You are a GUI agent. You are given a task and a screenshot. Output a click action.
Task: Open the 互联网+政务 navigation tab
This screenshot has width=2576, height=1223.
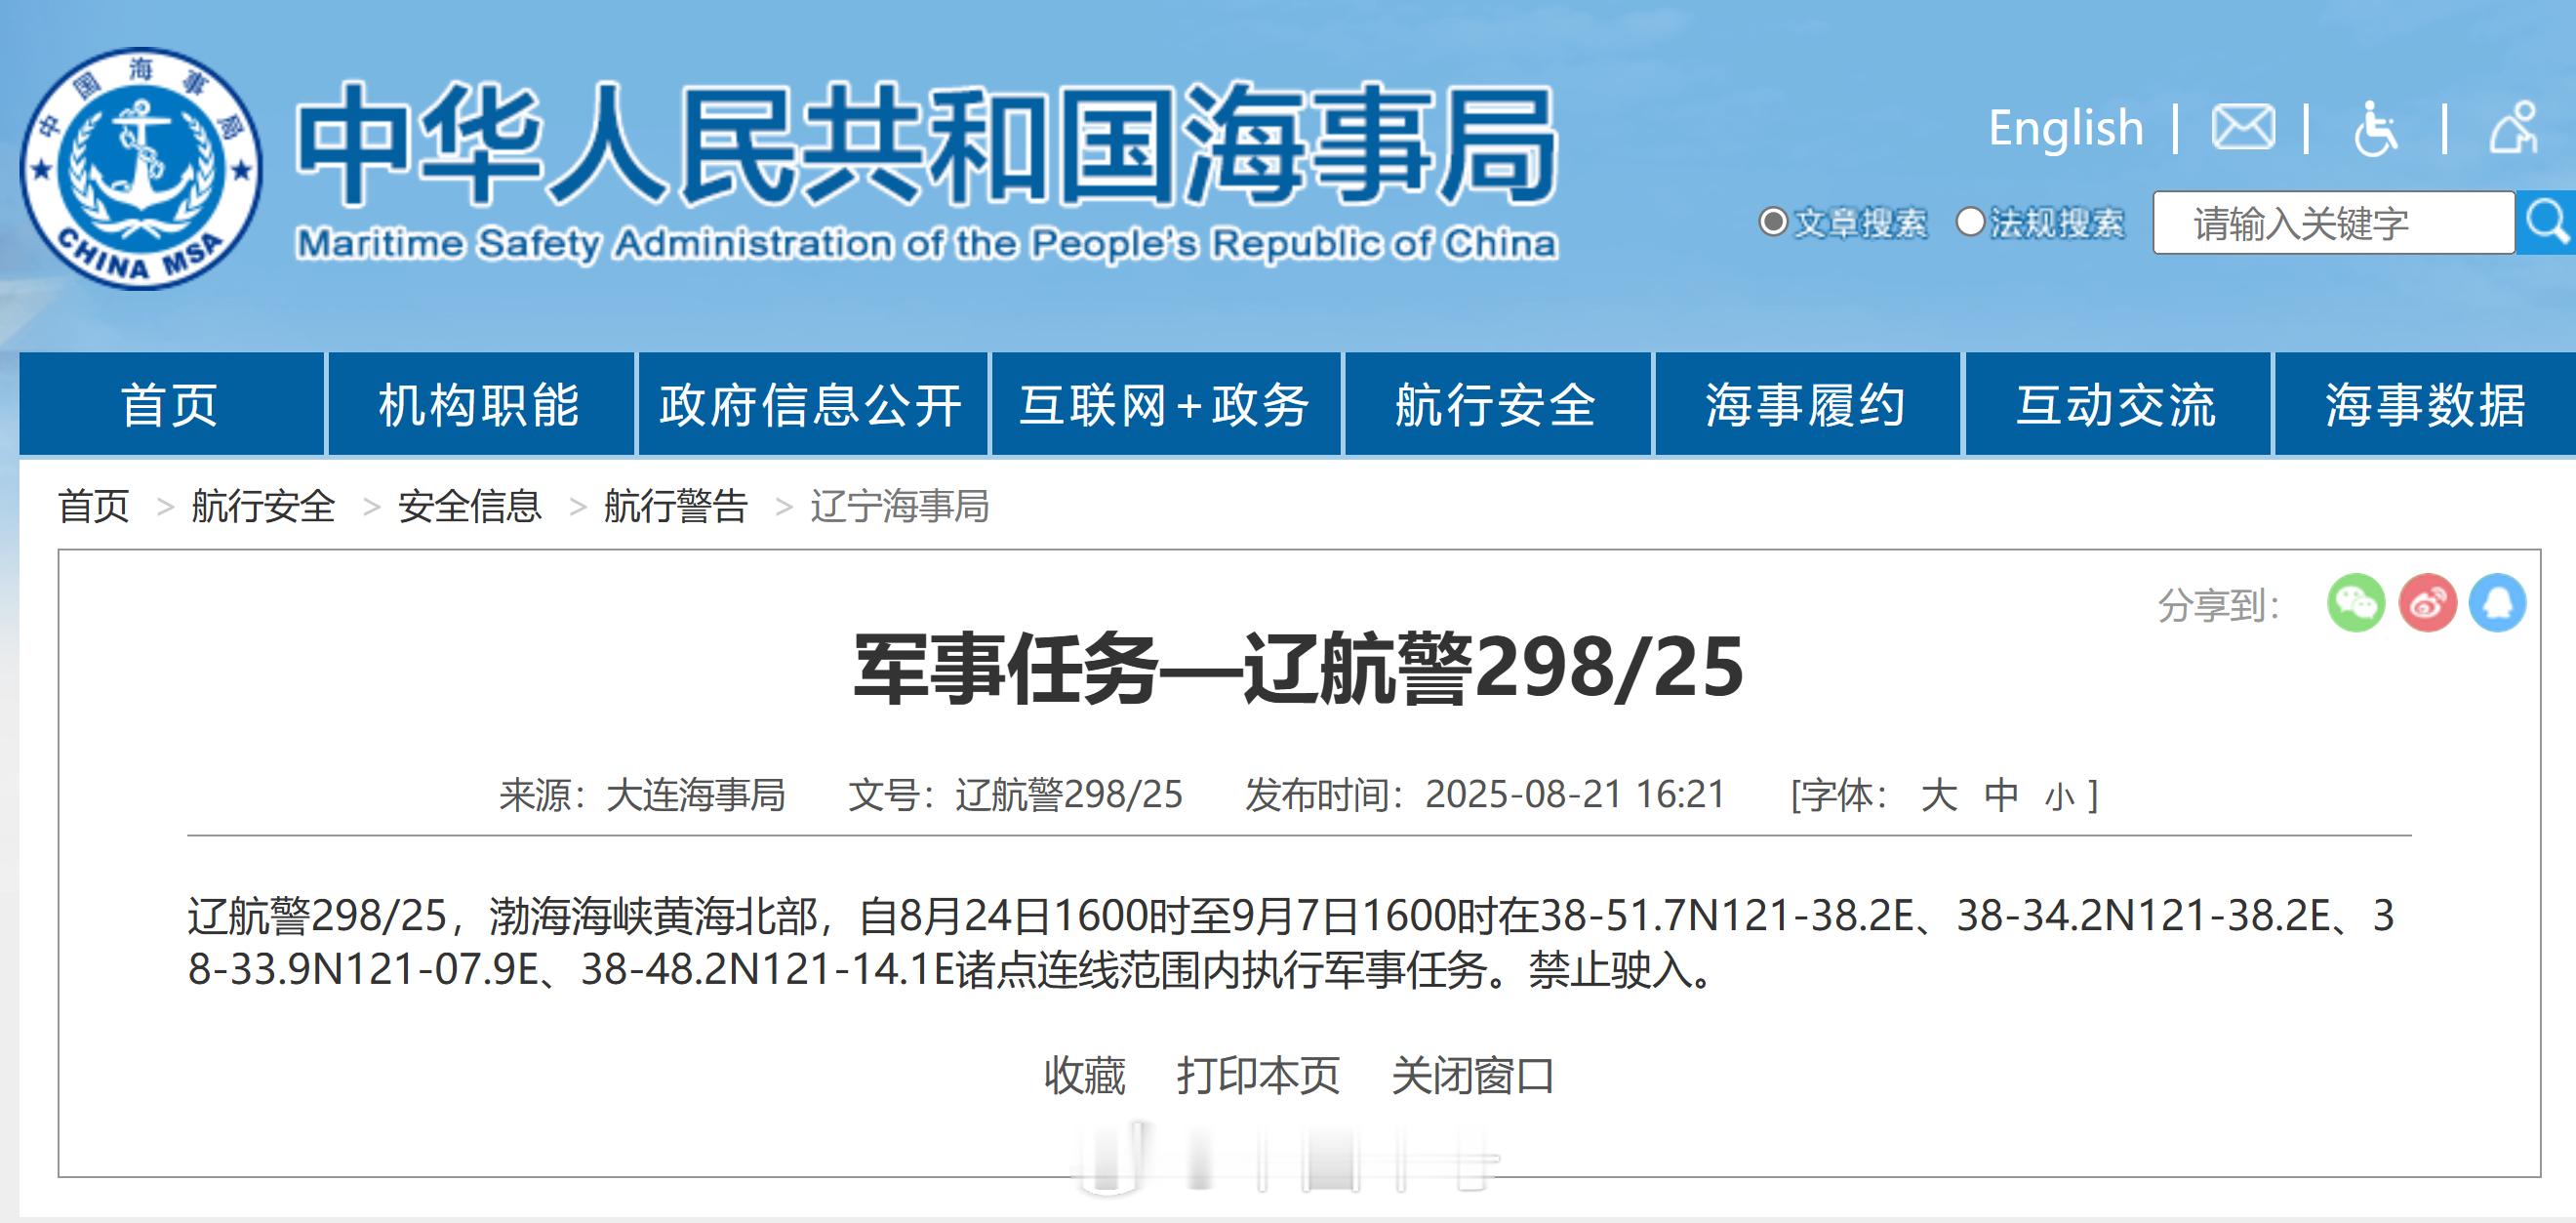(1166, 404)
